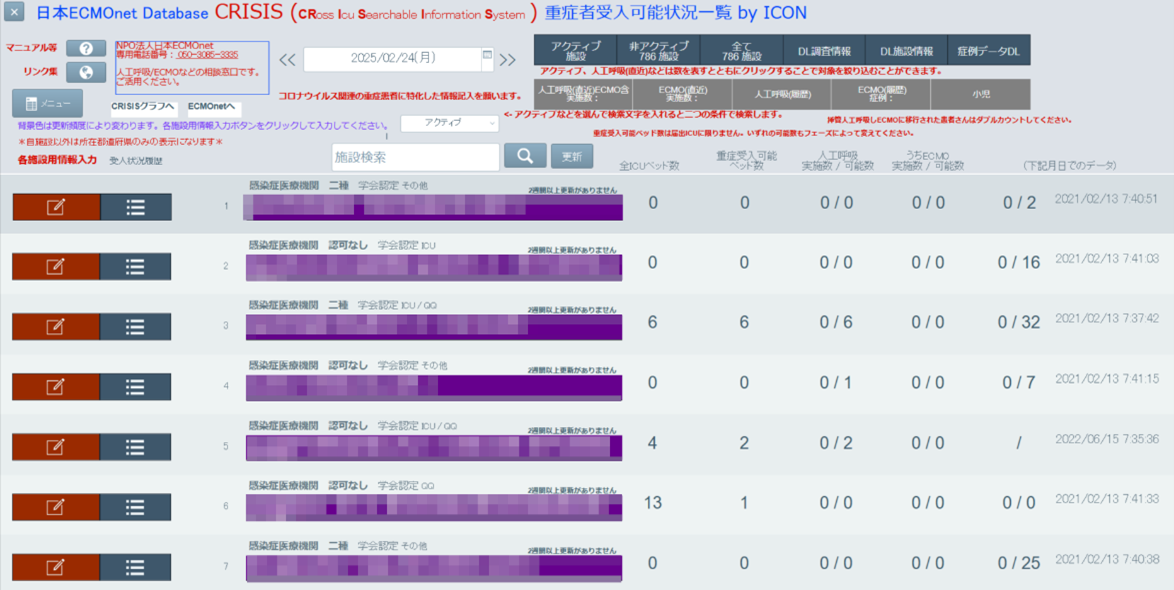Expand the アクティブ filter dropdown
The image size is (1174, 590).
click(450, 123)
